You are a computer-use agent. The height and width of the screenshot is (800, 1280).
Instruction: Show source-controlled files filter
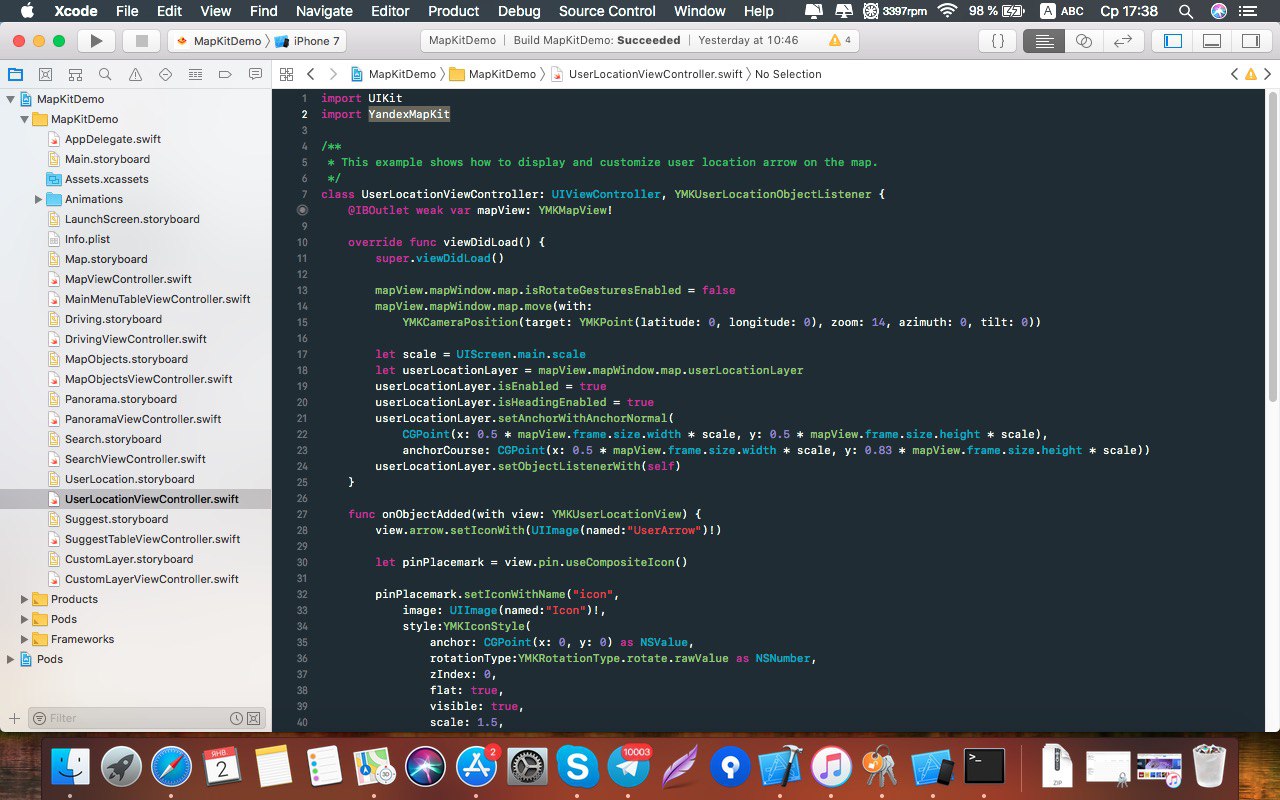coord(254,718)
